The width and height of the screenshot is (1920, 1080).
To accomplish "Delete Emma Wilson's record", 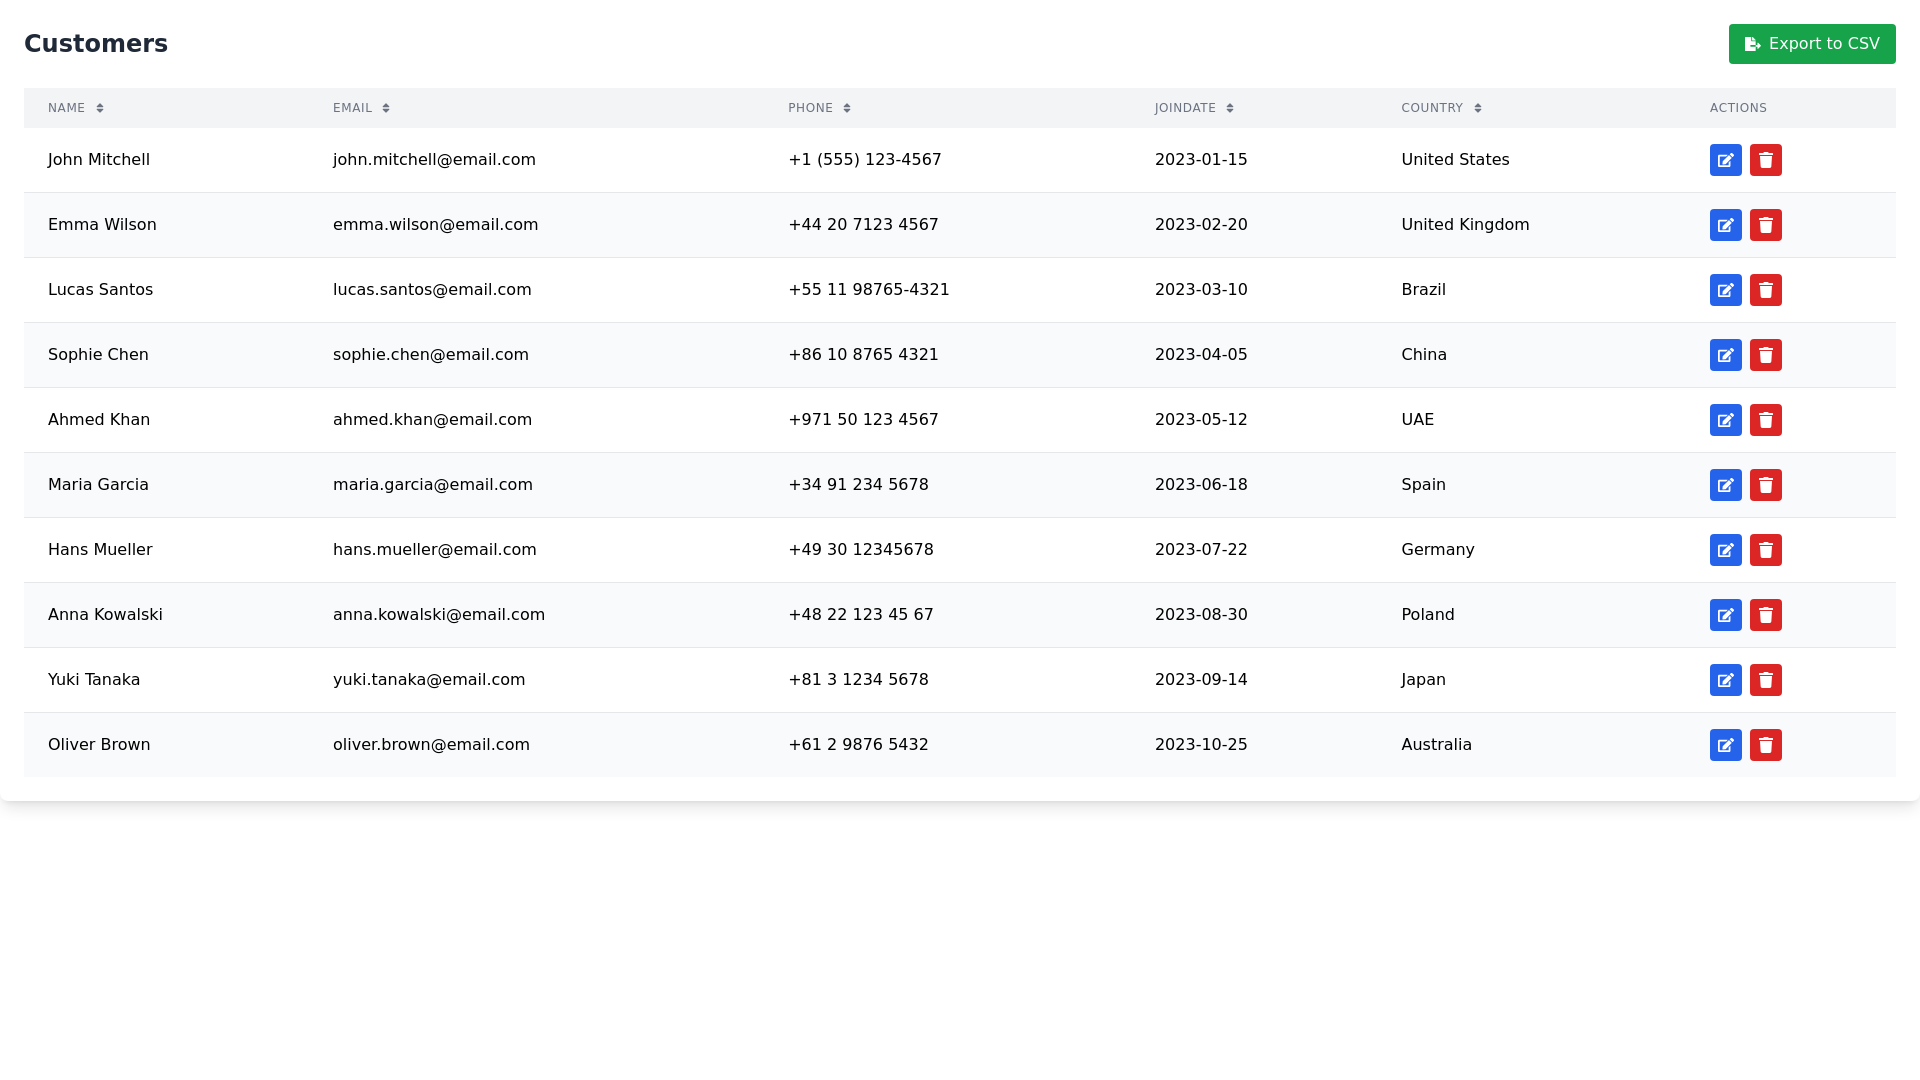I will click(1766, 225).
